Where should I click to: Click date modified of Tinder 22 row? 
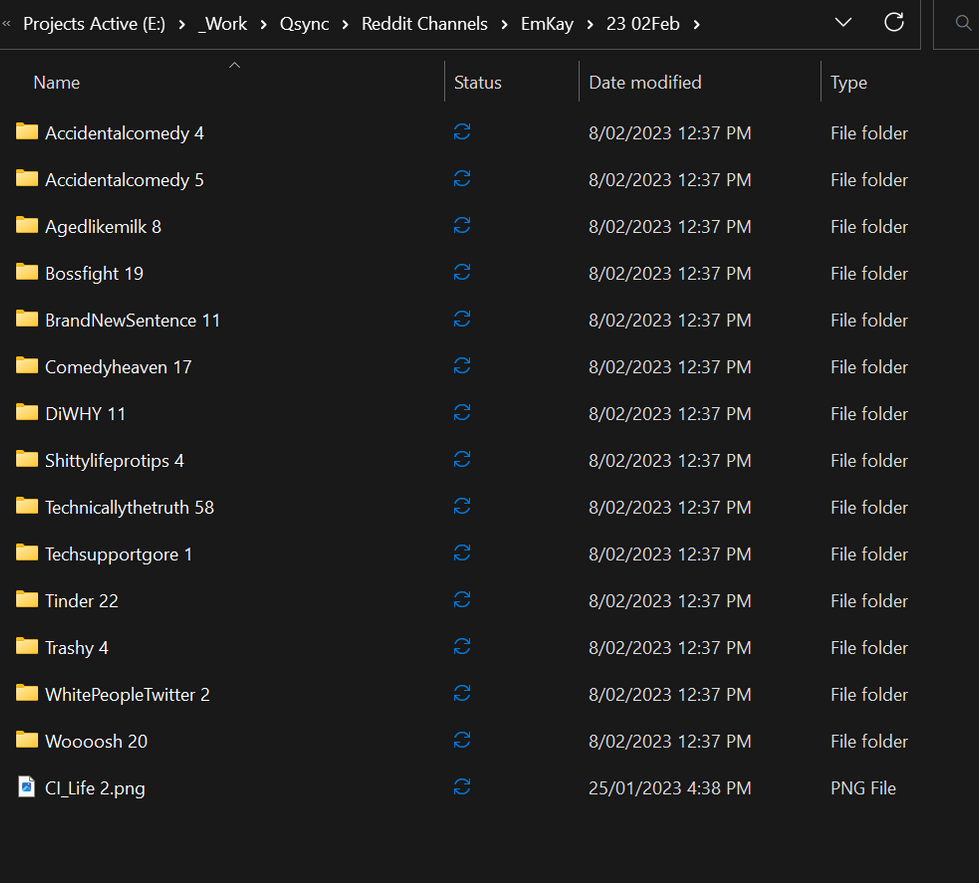point(669,601)
